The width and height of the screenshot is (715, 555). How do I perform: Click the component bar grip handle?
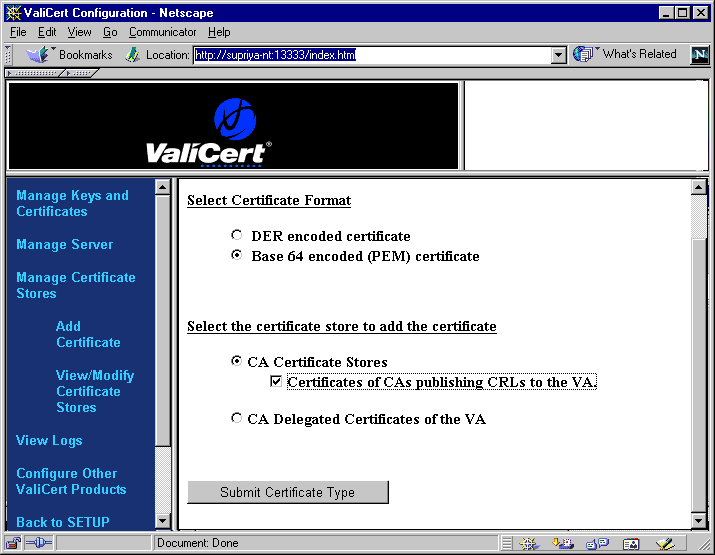[x=507, y=544]
